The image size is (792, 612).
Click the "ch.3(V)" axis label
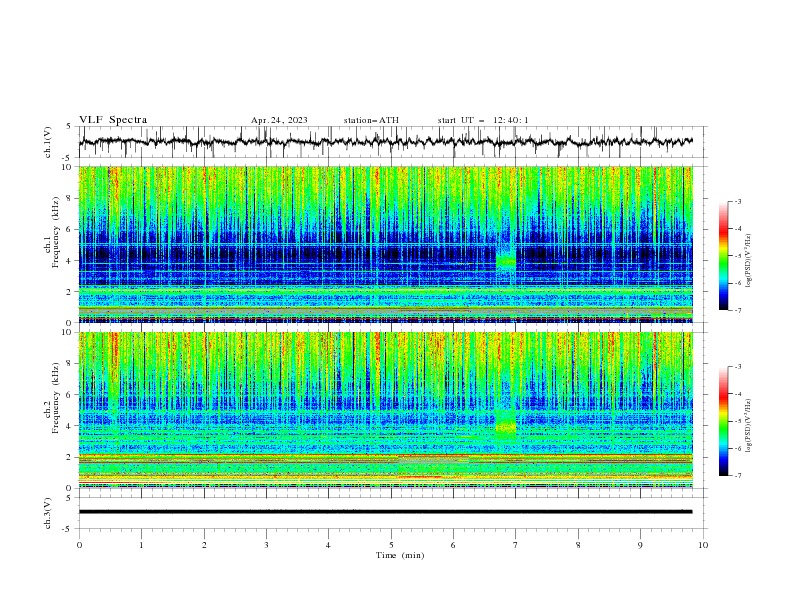[48, 513]
